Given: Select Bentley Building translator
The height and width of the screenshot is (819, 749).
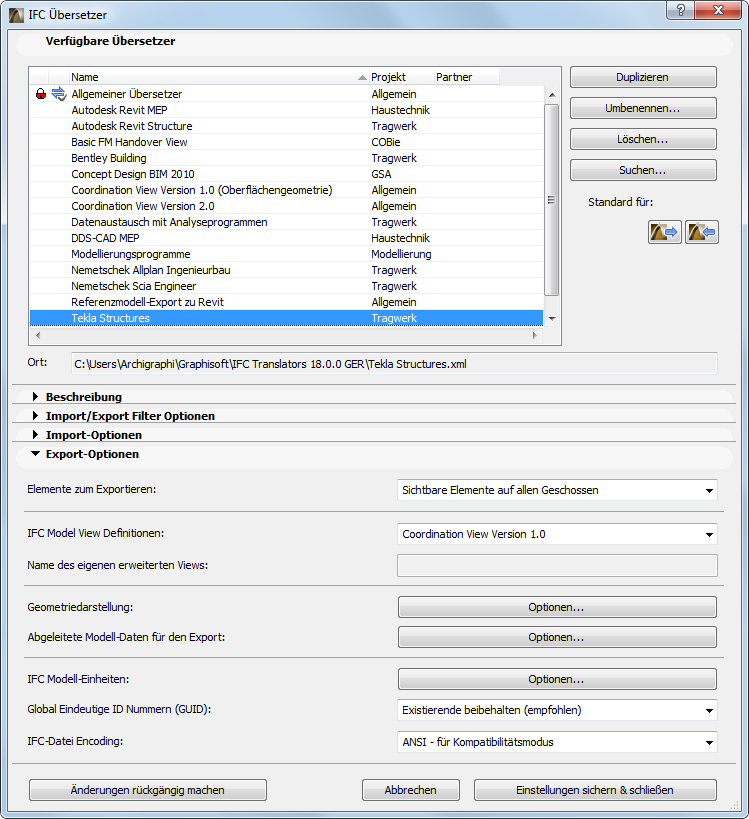Looking at the screenshot, I should point(286,158).
